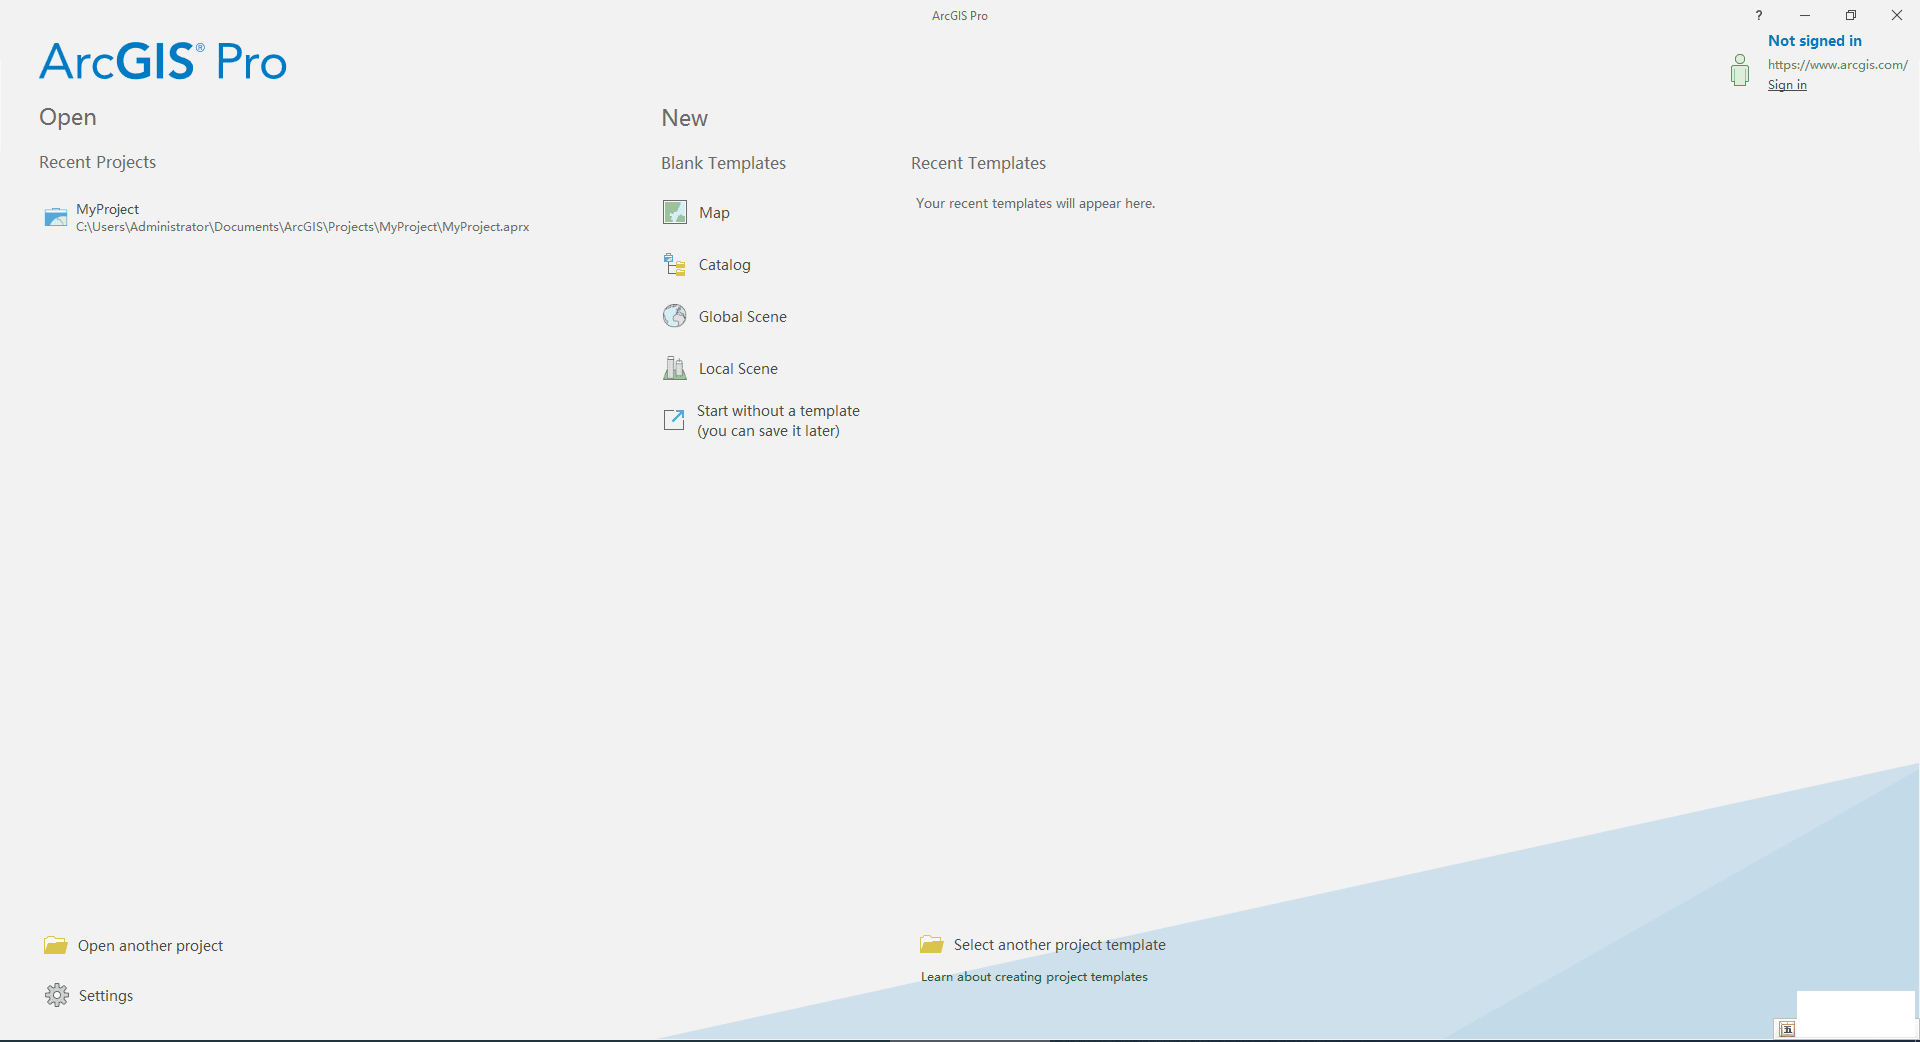
Task: Click the help question mark icon
Action: (1759, 15)
